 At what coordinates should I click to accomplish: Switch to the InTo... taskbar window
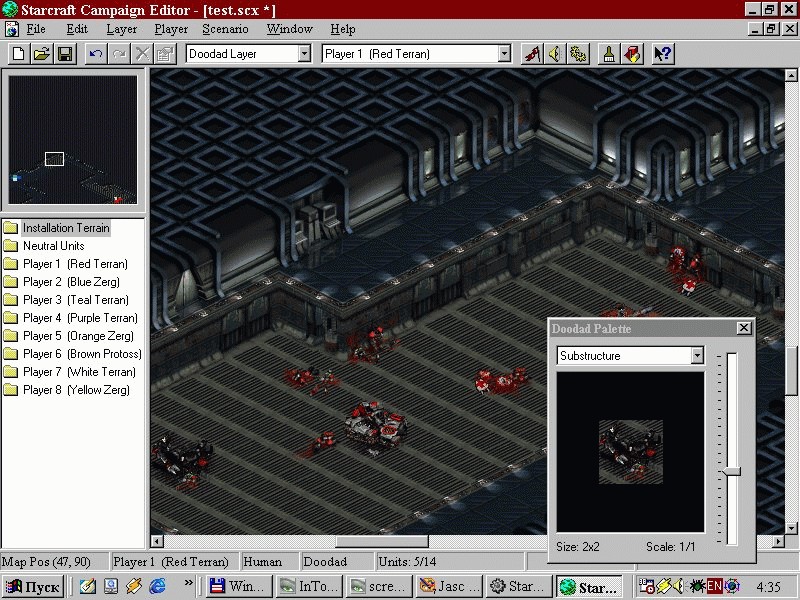pyautogui.click(x=310, y=586)
